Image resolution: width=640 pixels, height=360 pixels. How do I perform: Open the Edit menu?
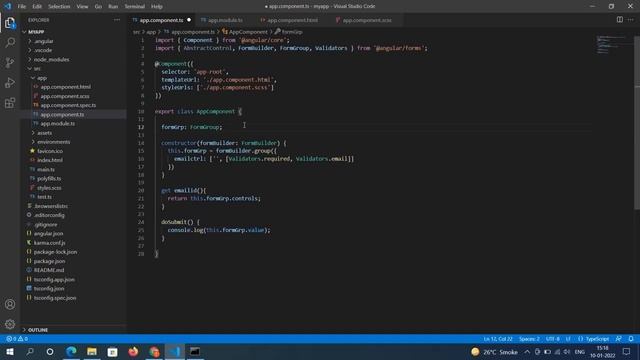point(37,7)
